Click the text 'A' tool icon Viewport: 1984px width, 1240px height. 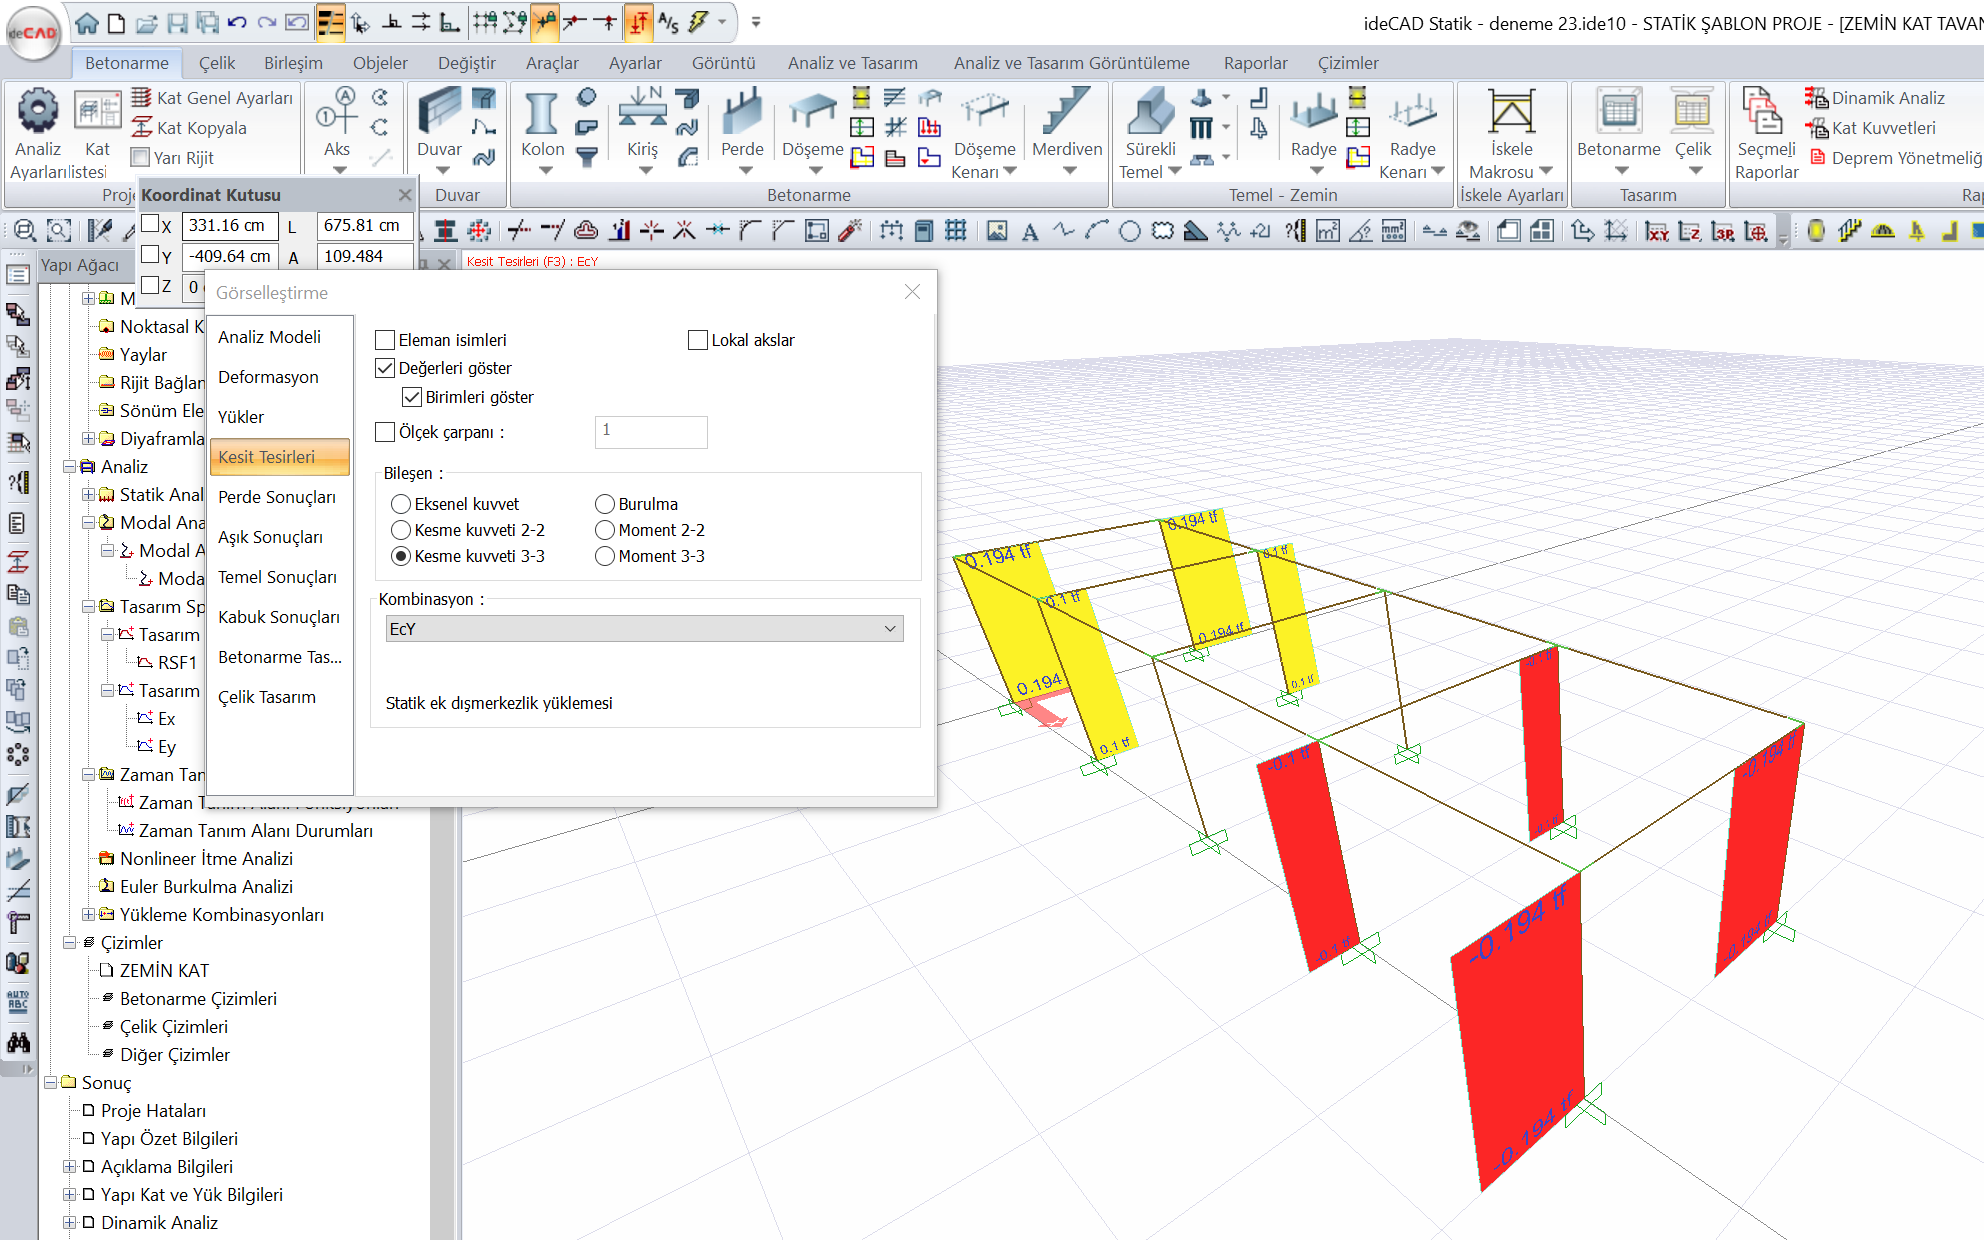pos(1029,231)
